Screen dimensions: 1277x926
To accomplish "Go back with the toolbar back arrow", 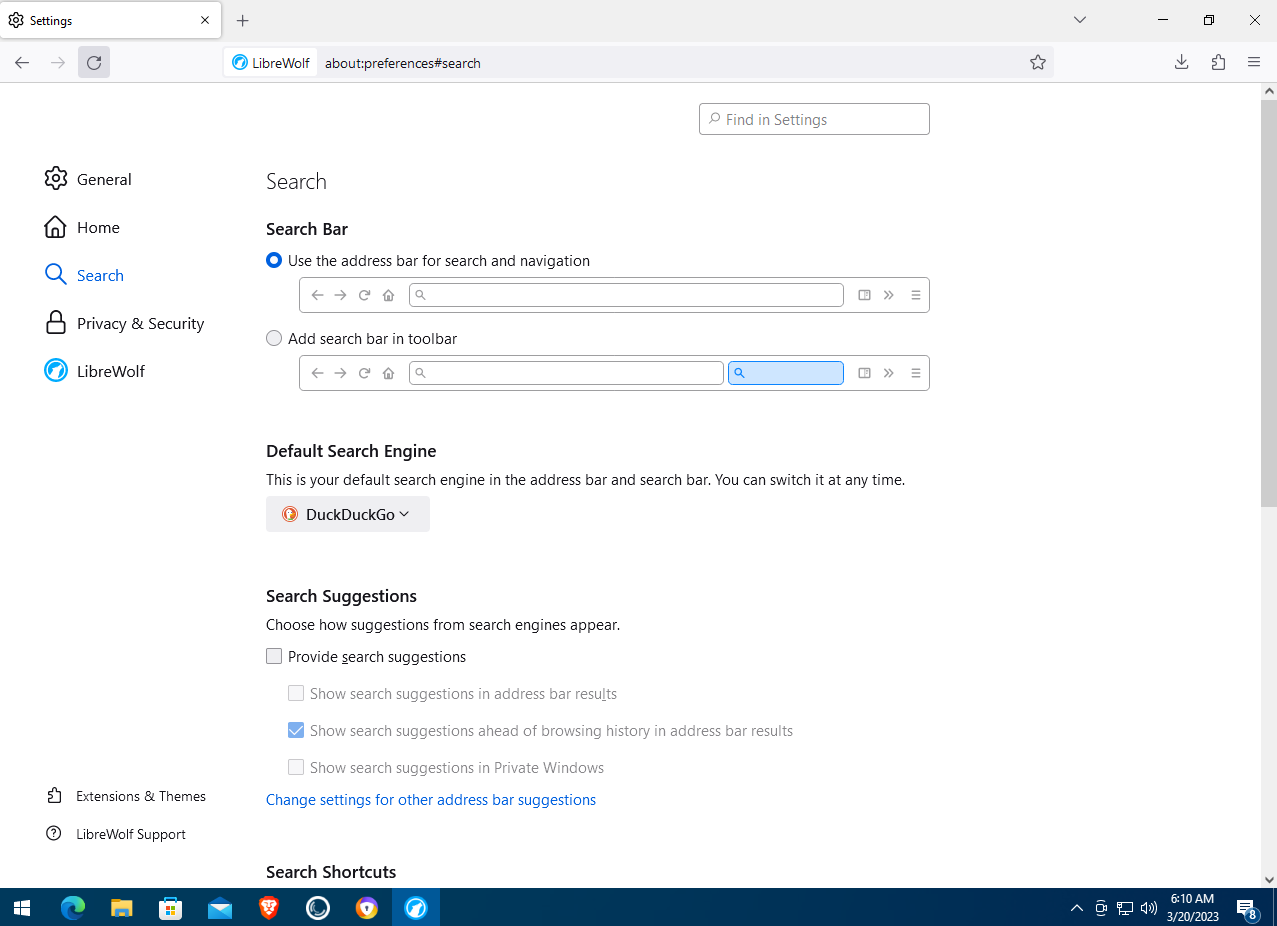I will pos(22,62).
